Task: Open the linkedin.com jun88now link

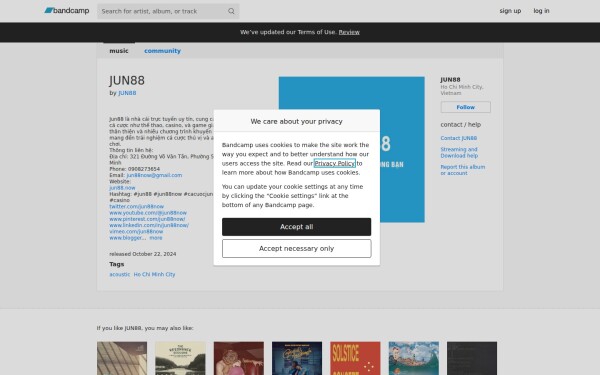Action: tap(149, 225)
